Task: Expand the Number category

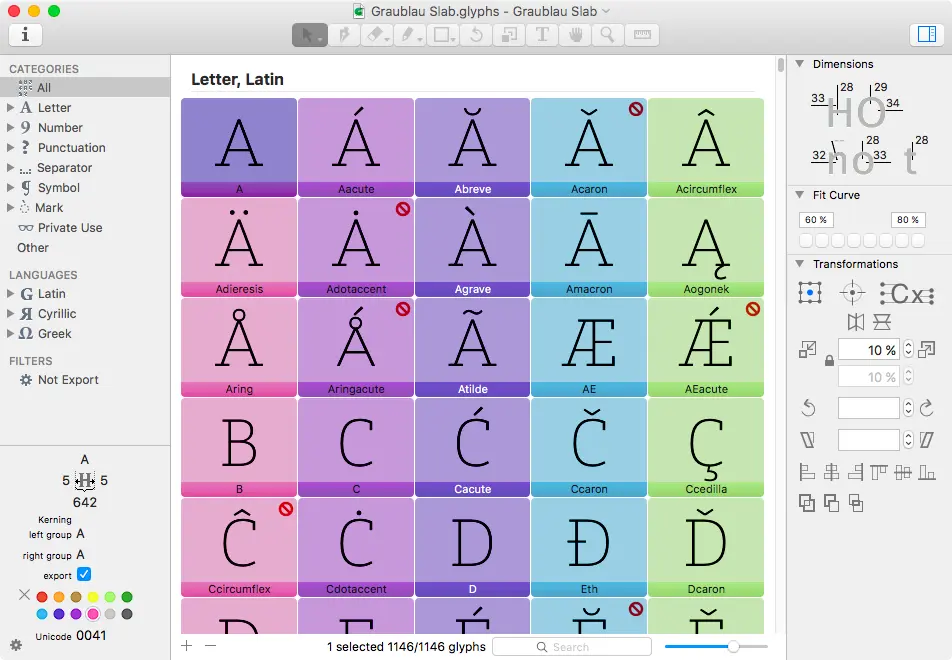Action: tap(10, 128)
